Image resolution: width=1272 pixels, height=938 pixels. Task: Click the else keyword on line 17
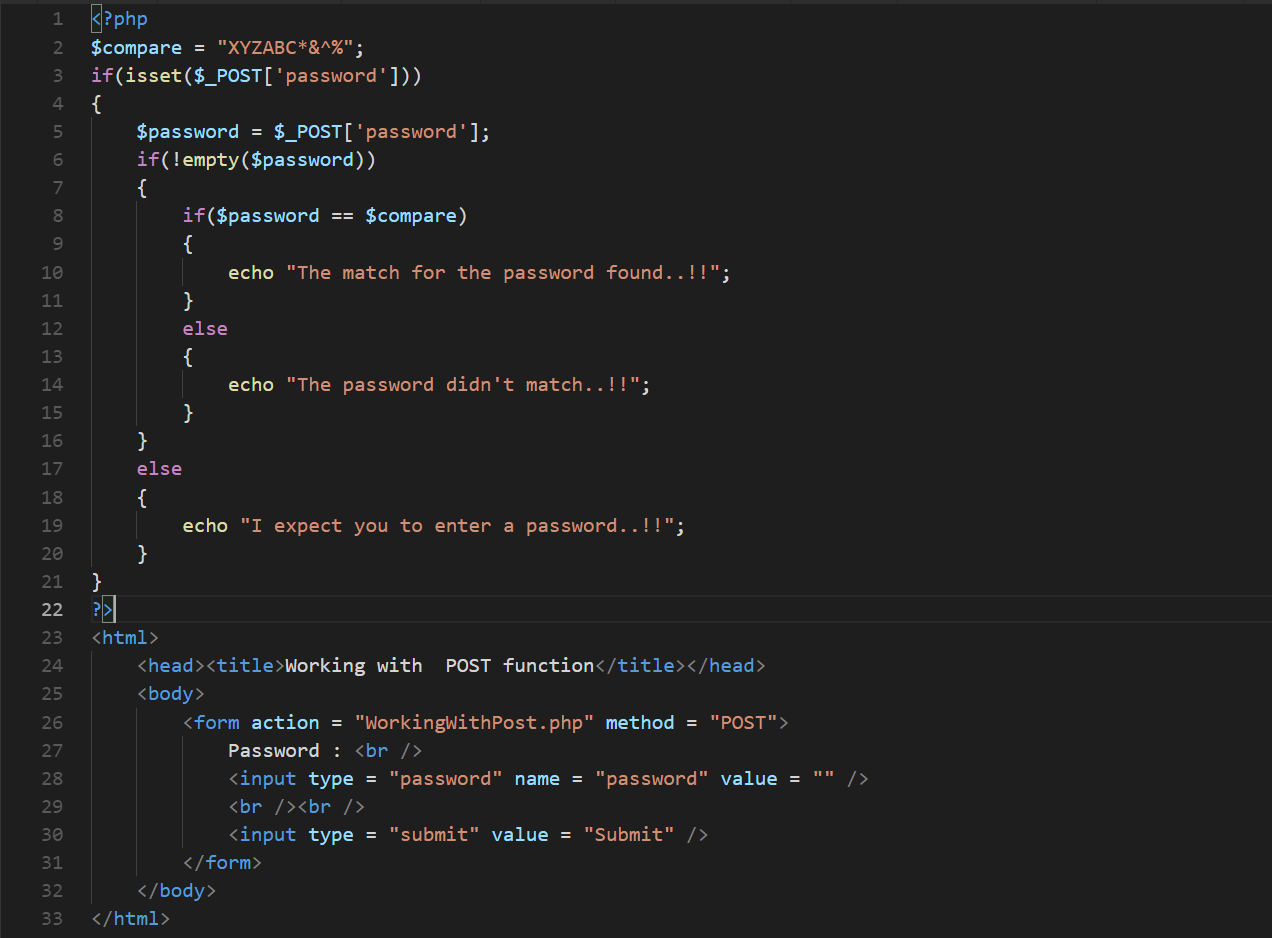click(159, 468)
